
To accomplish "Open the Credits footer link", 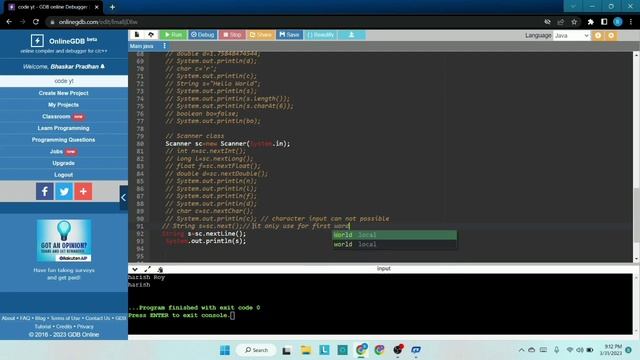I will (x=64, y=327).
